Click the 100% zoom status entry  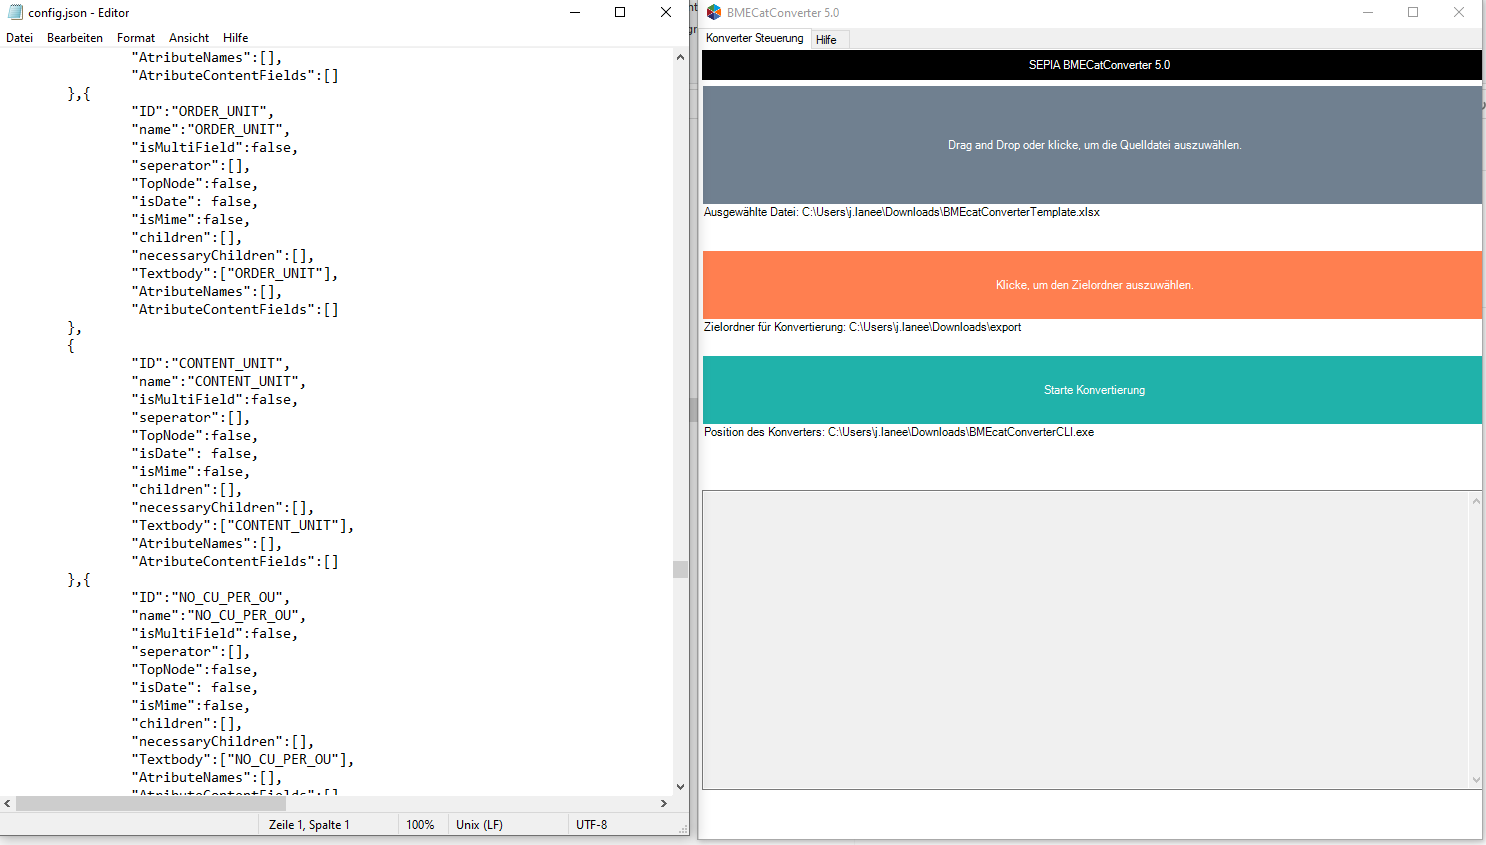(x=420, y=825)
